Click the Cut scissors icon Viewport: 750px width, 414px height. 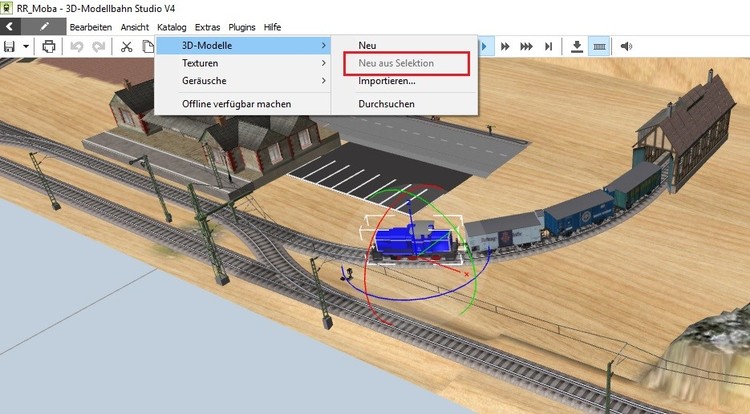[x=127, y=46]
